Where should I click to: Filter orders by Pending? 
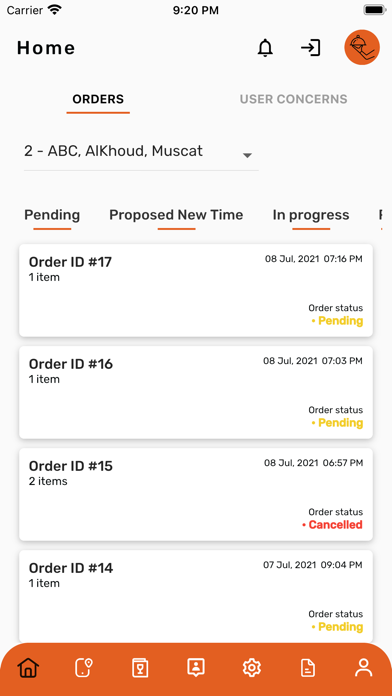[52, 215]
